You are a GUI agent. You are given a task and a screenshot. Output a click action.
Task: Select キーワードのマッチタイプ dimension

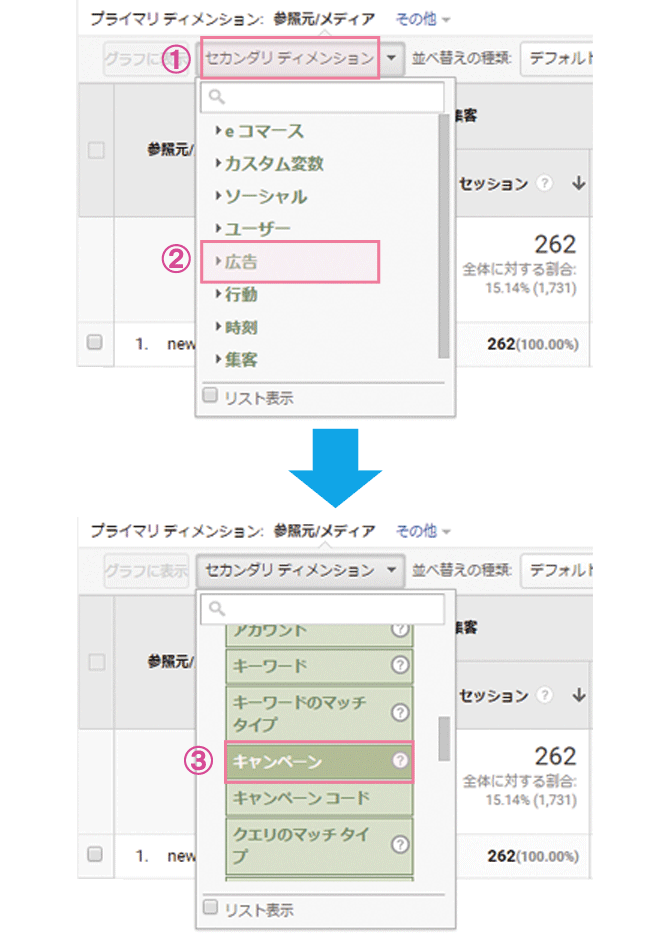319,713
